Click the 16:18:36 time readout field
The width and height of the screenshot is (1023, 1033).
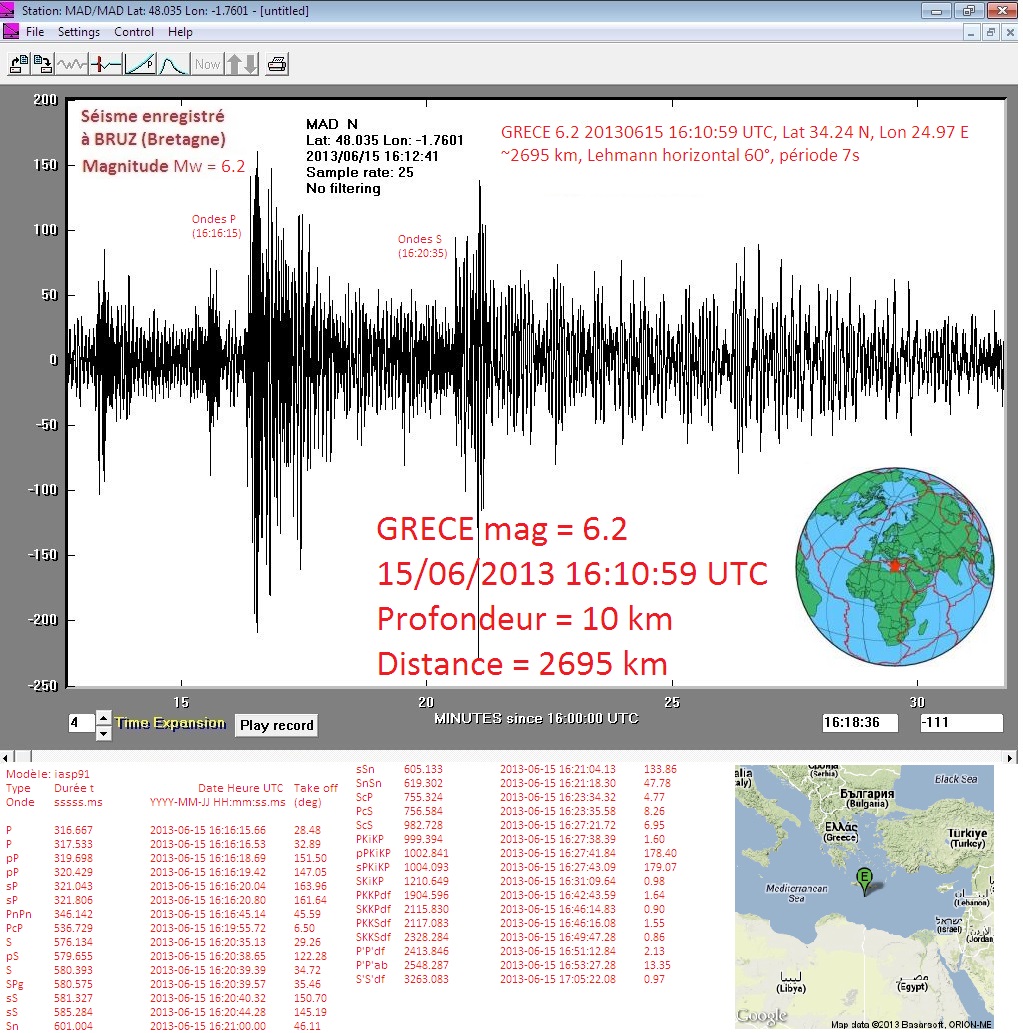[x=859, y=722]
